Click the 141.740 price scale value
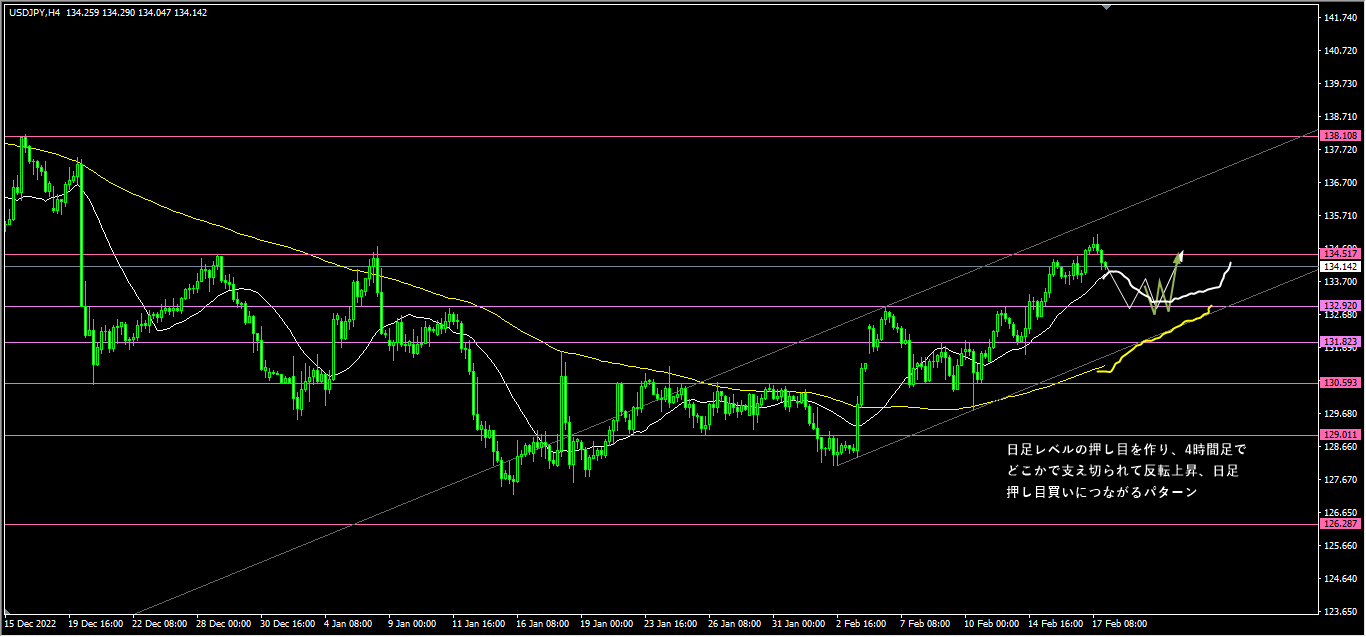The height and width of the screenshot is (637, 1366). (x=1338, y=19)
